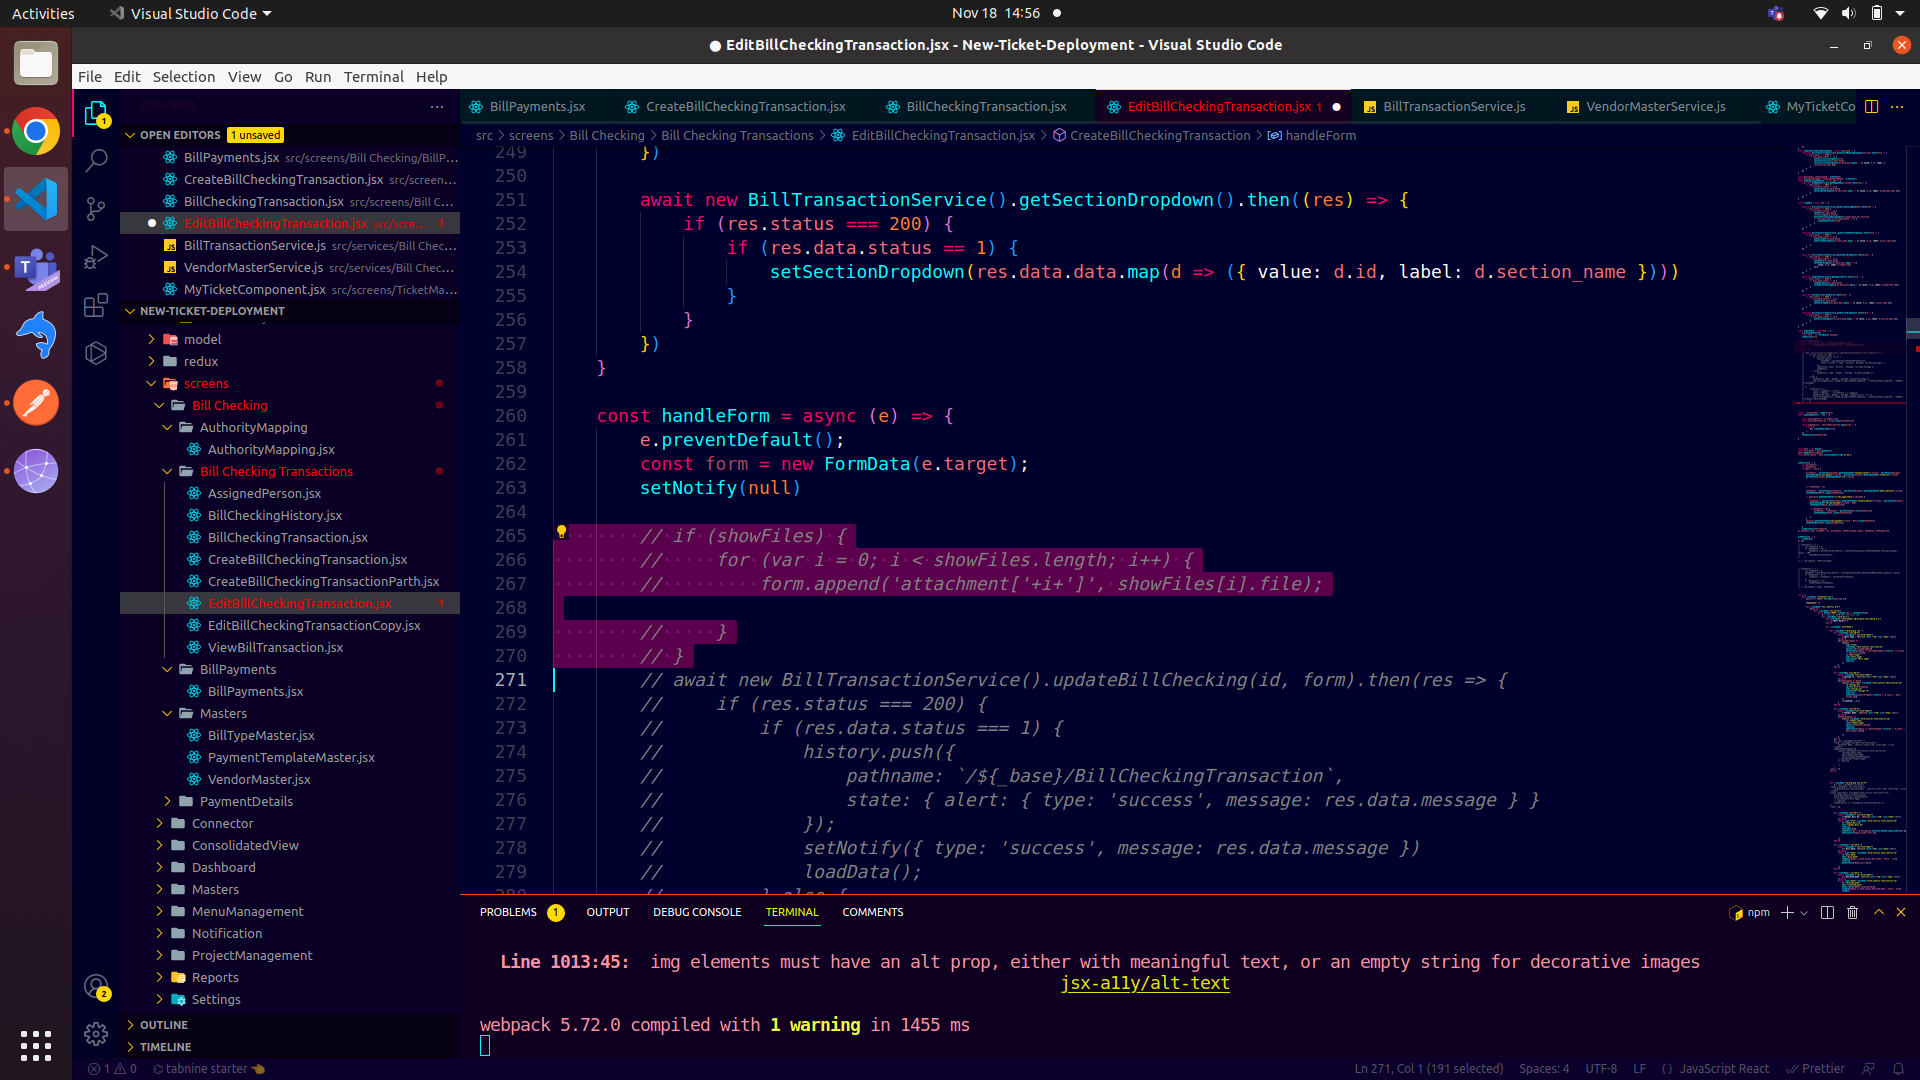Click the errors and warnings status indicator
Image resolution: width=1920 pixels, height=1080 pixels.
112,1068
